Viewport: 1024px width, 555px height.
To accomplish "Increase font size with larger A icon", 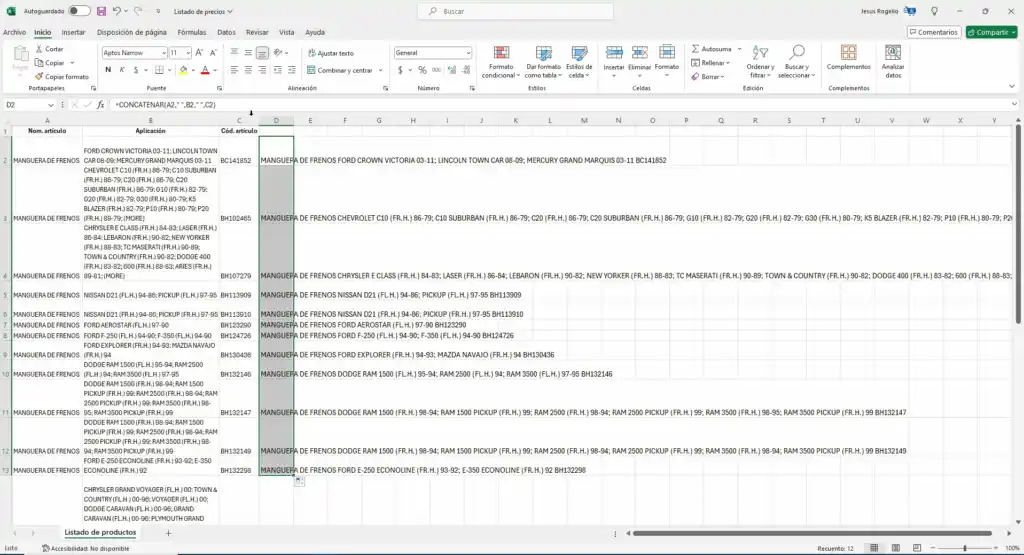I will [x=199, y=53].
